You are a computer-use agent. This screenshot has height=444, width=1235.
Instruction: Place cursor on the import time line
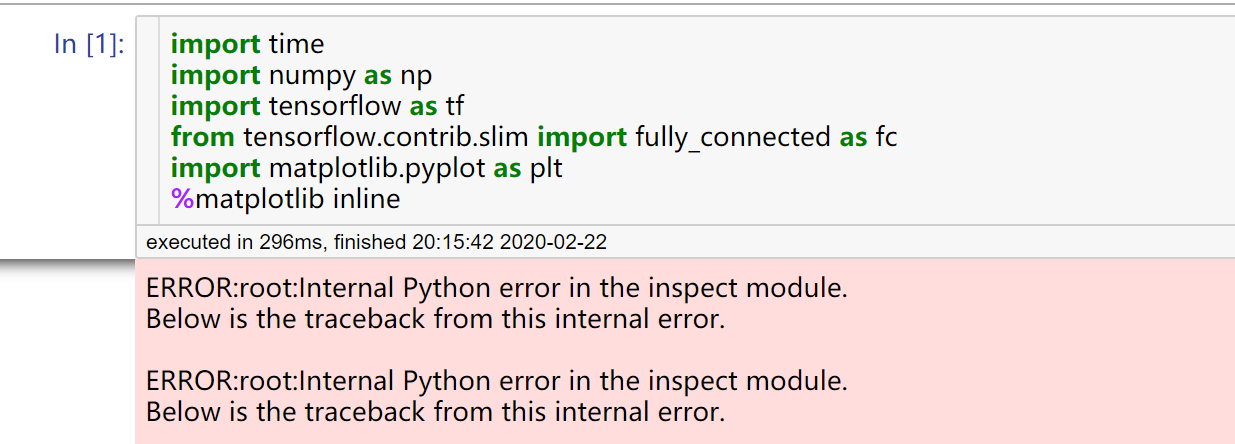(247, 44)
